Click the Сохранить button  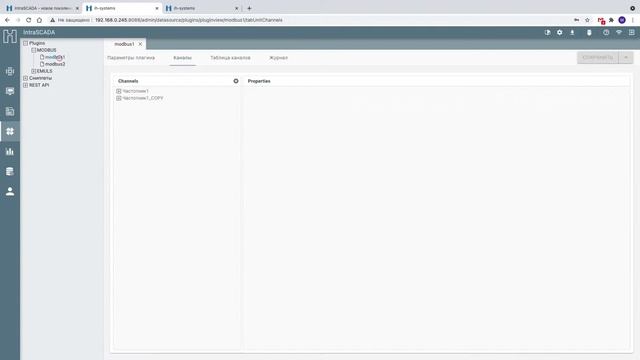[598, 58]
